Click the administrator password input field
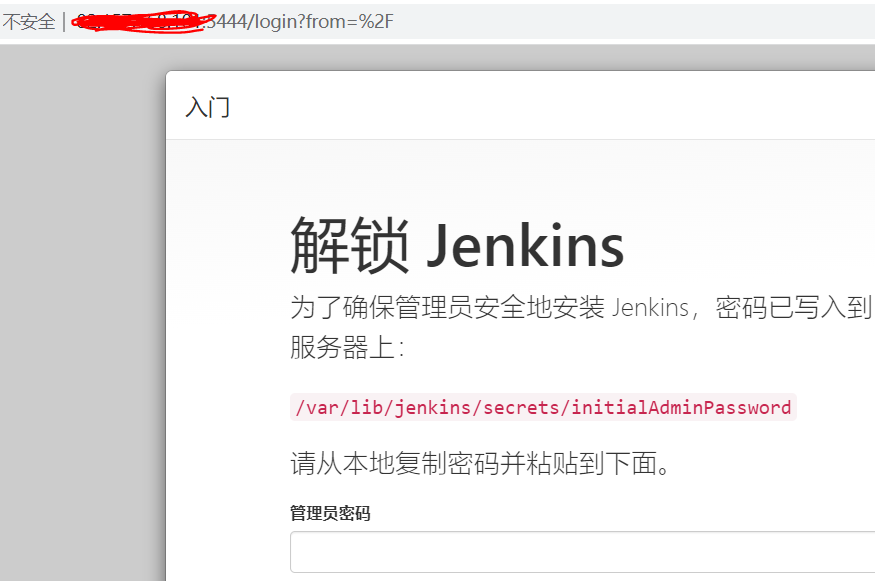The image size is (875, 581). click(583, 552)
